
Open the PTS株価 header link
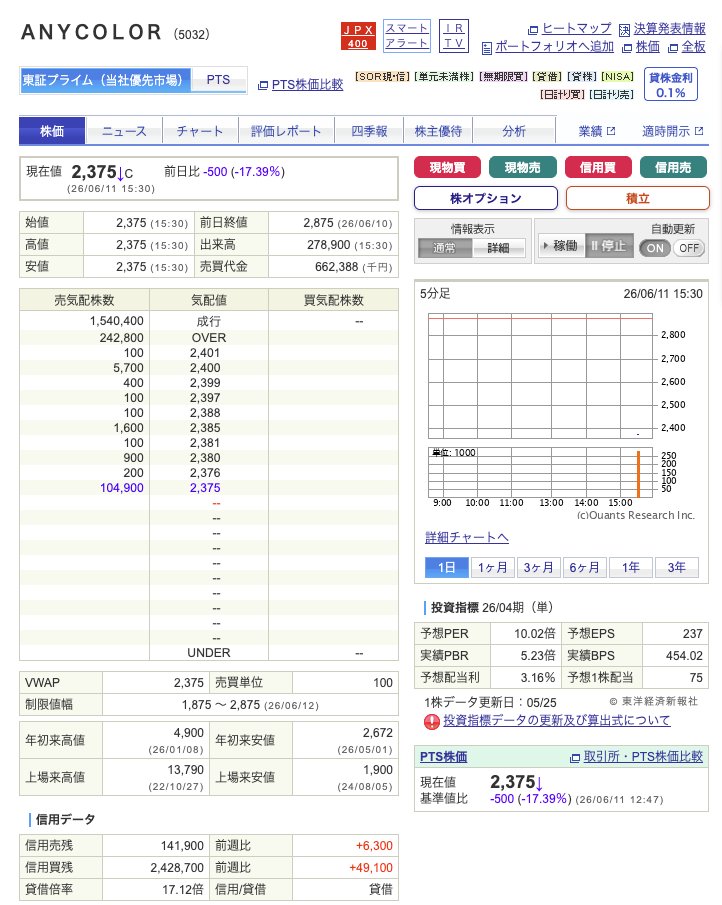pos(443,757)
